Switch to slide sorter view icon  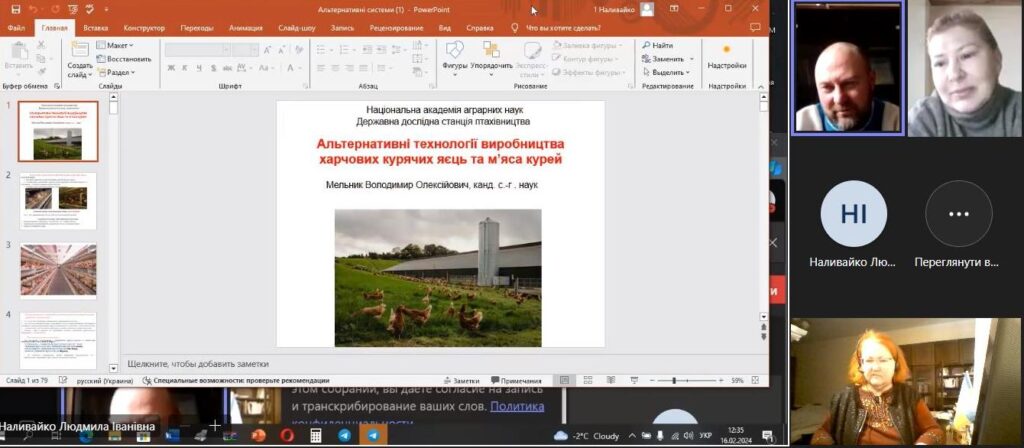tap(586, 381)
